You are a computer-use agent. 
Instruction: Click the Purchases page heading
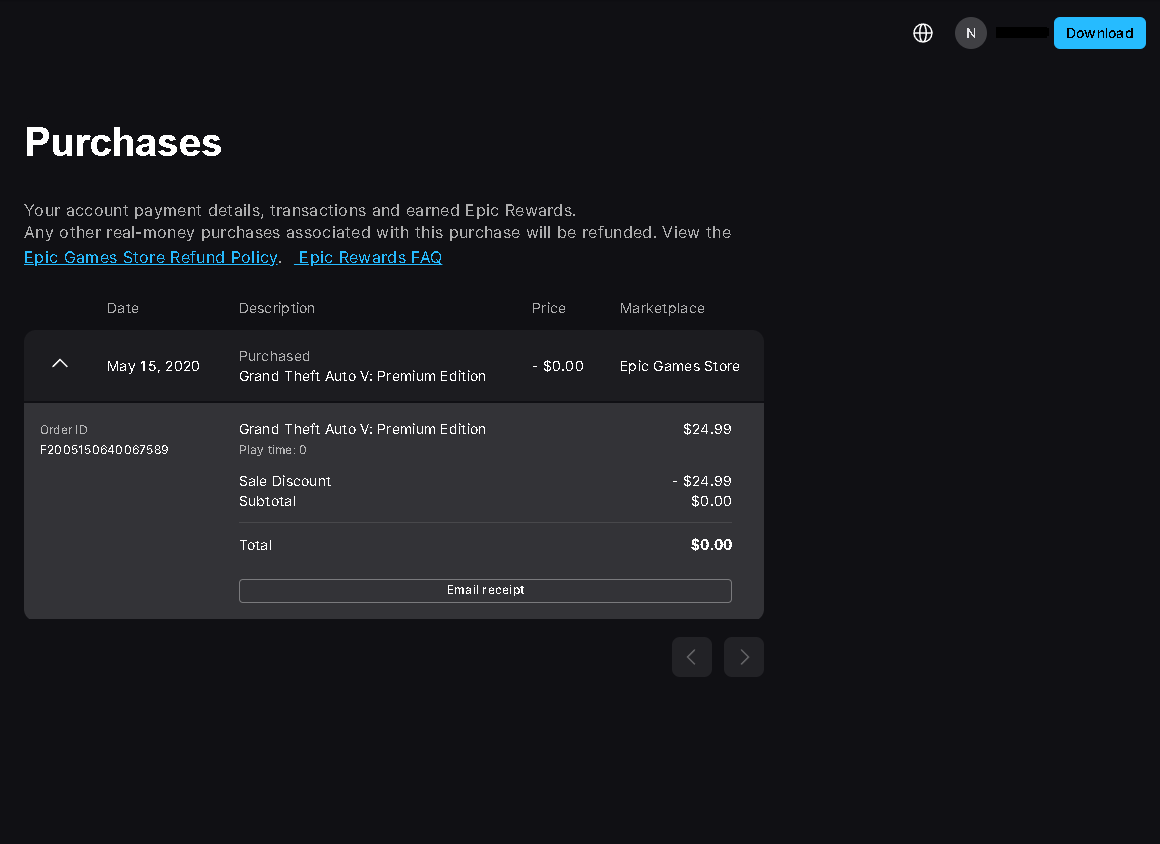pyautogui.click(x=124, y=142)
